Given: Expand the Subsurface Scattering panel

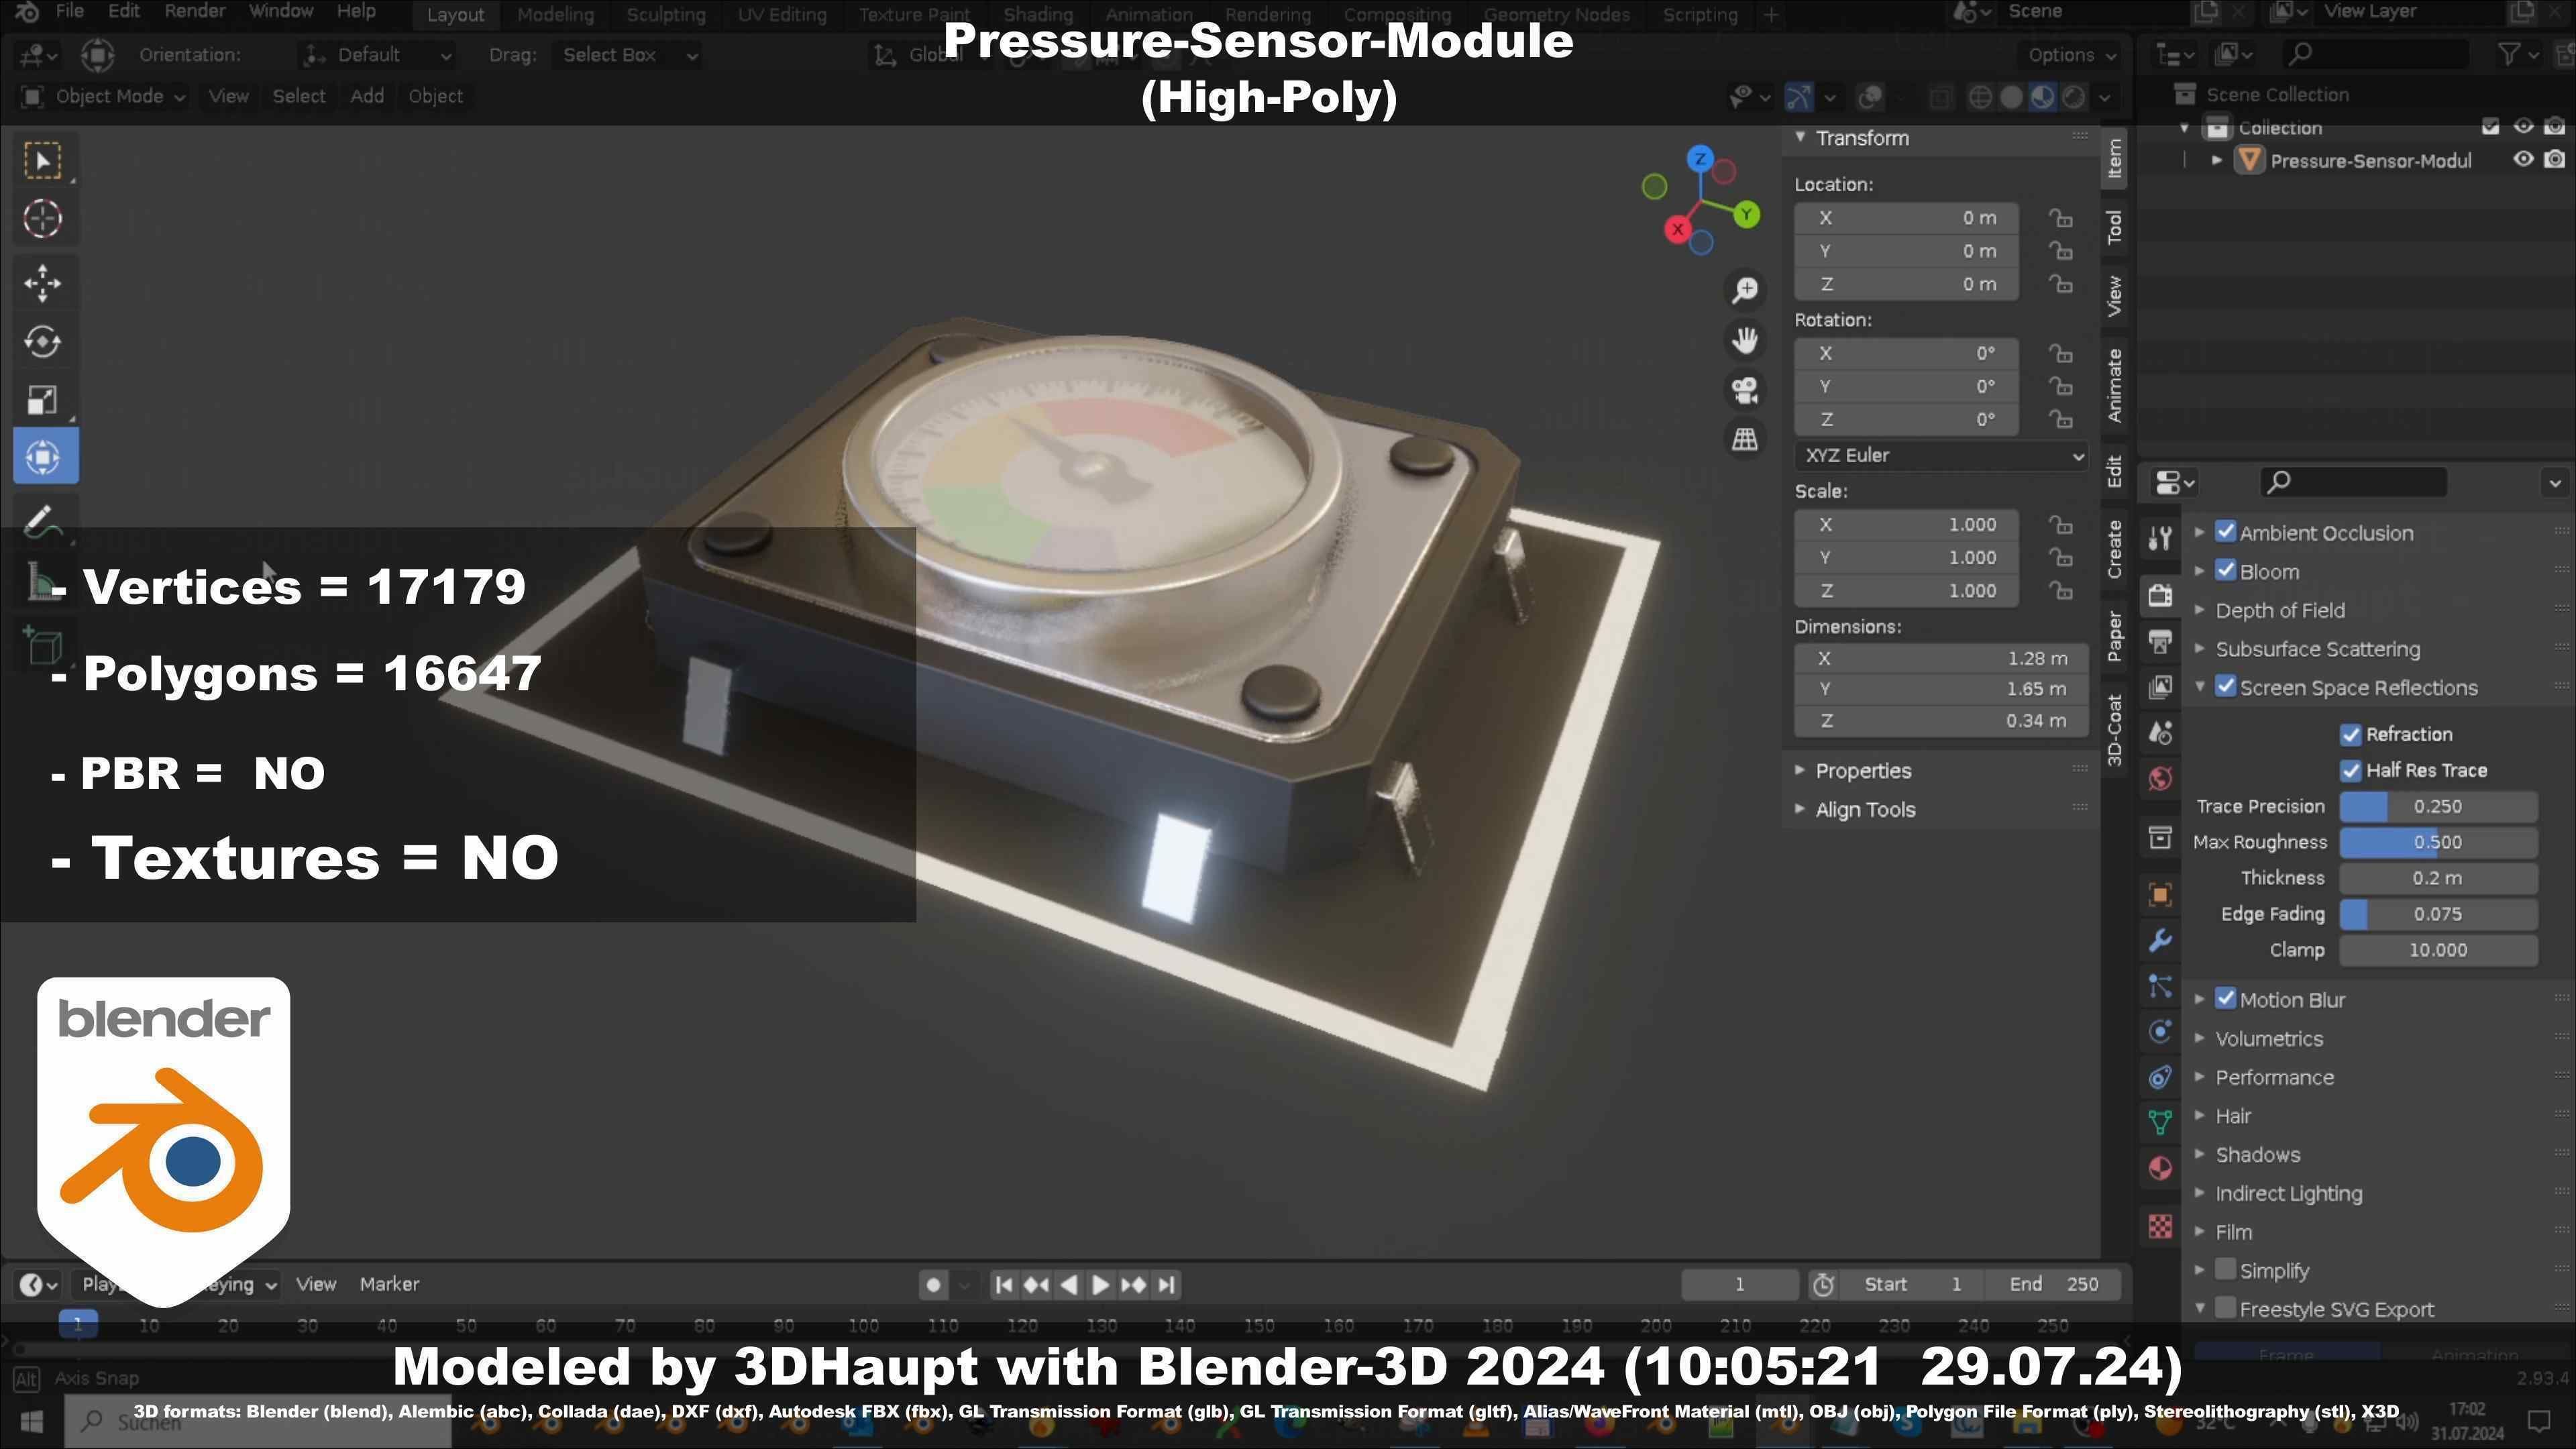Looking at the screenshot, I should tap(2317, 649).
